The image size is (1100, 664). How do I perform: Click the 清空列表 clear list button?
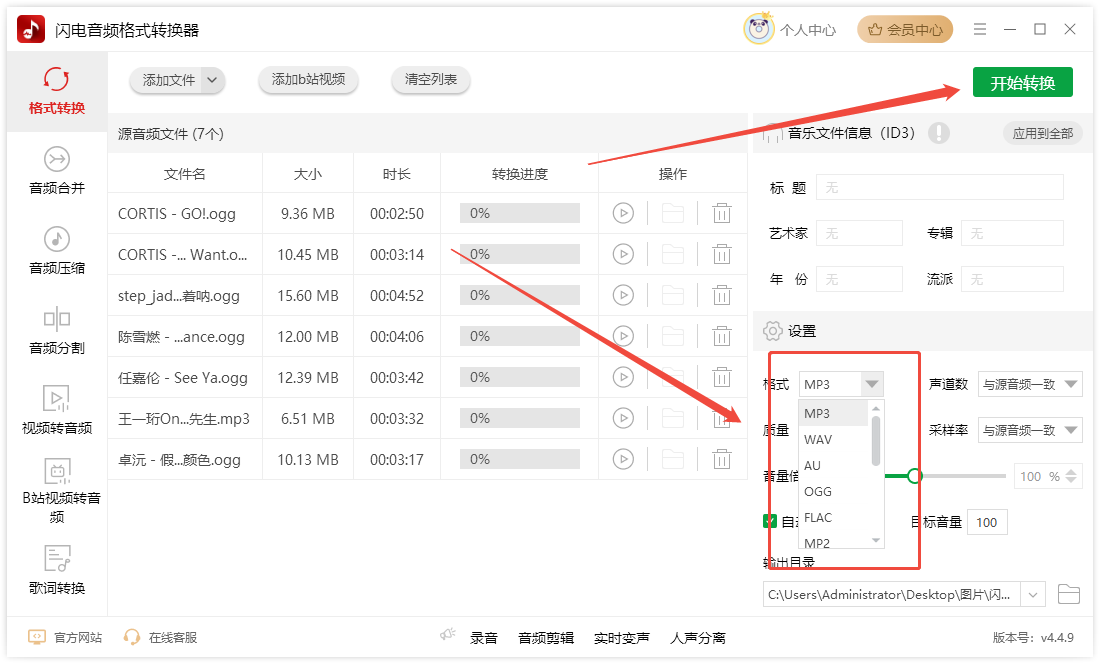click(431, 80)
